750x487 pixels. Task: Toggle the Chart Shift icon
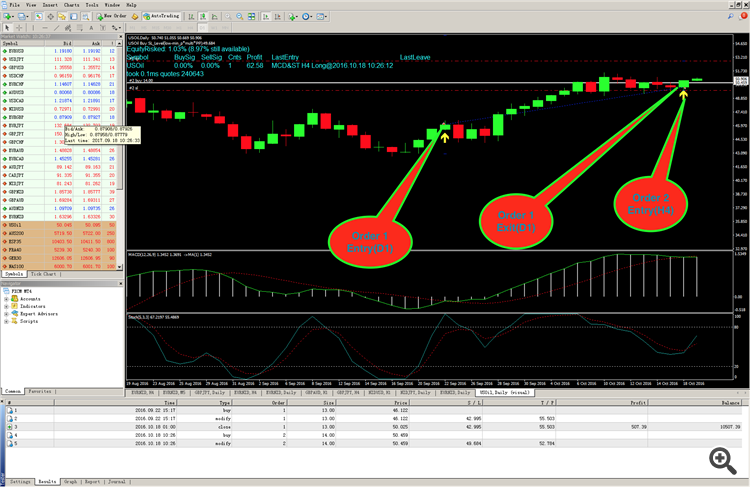277,16
